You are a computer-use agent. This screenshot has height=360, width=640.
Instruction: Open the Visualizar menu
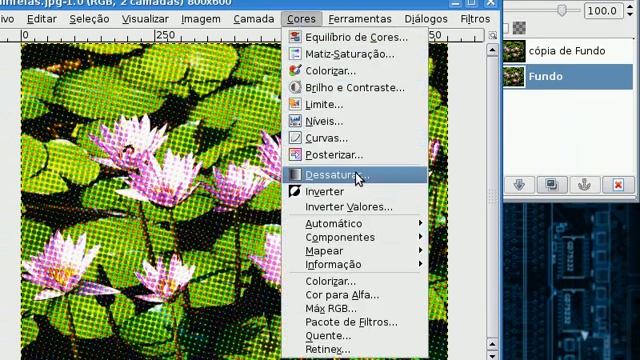(x=145, y=19)
